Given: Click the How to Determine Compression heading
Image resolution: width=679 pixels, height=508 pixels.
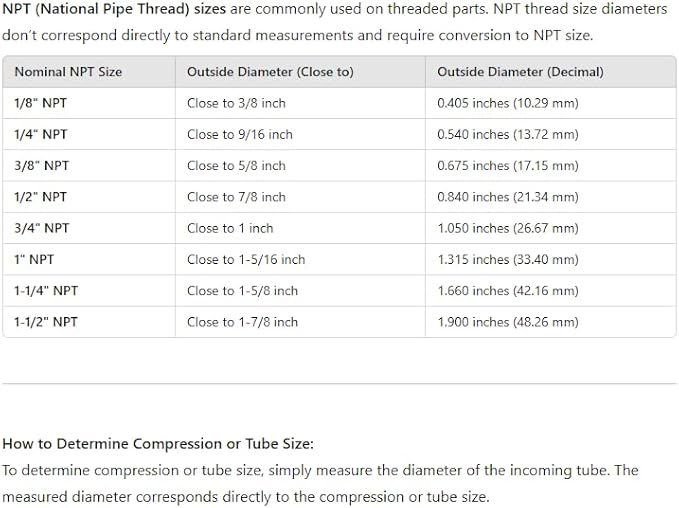Looking at the screenshot, I should (158, 444).
